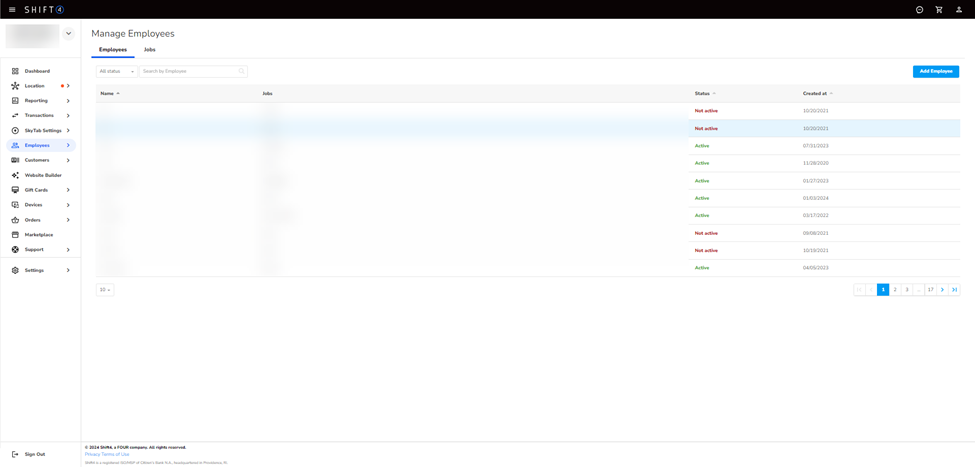Expand the Transactions submenu chevron

click(x=68, y=116)
